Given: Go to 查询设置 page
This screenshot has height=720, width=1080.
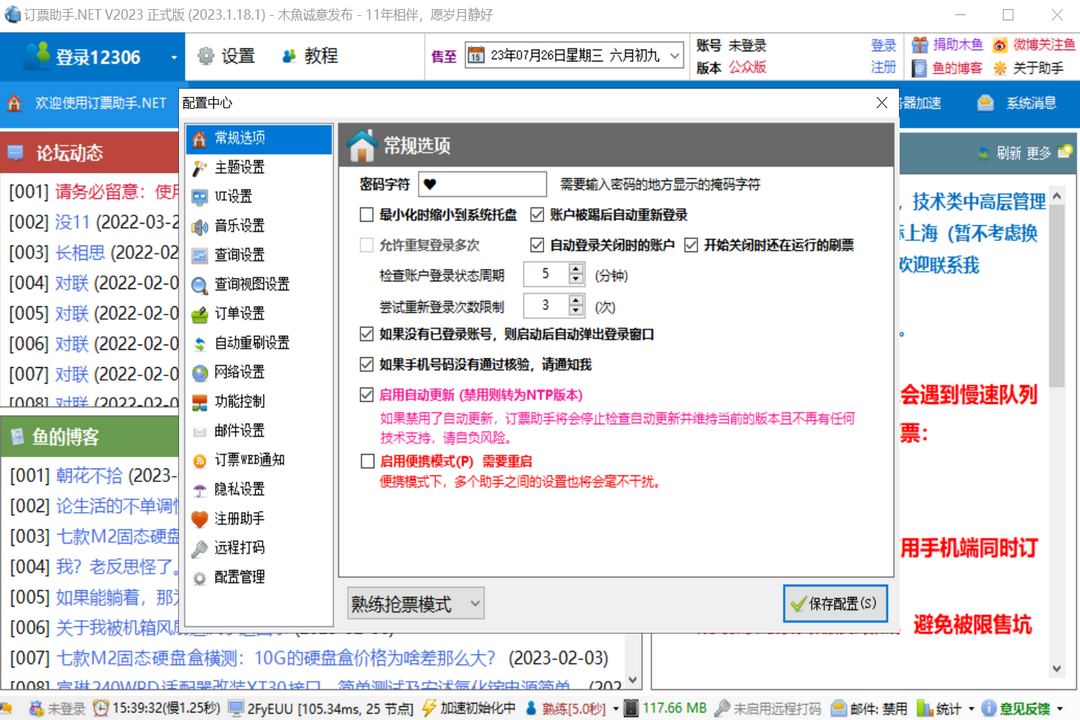Looking at the screenshot, I should 239,255.
